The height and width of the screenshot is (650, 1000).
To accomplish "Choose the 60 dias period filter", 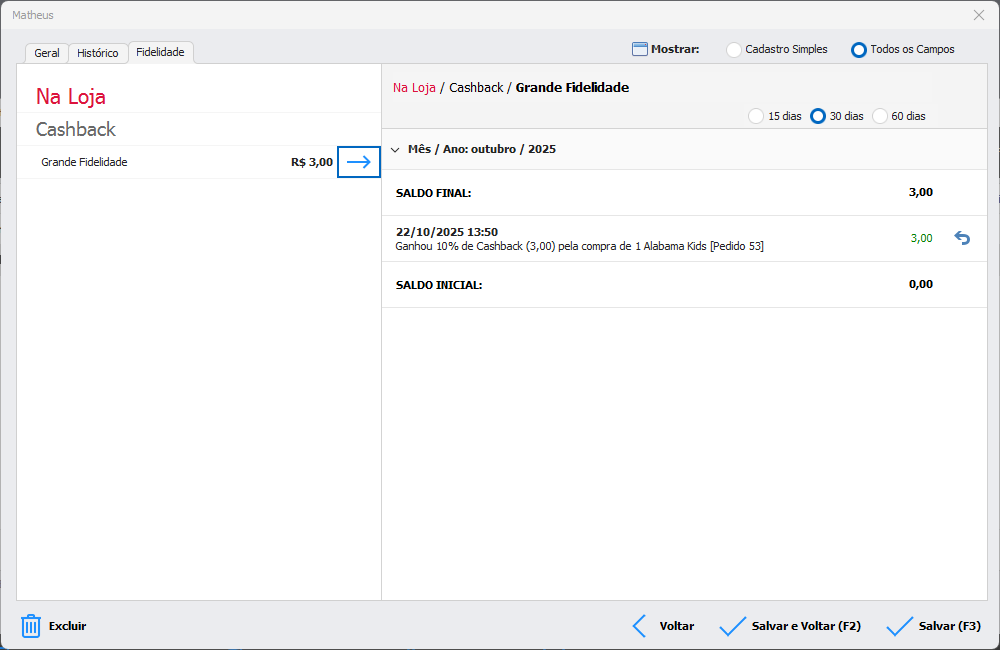I will pos(880,116).
